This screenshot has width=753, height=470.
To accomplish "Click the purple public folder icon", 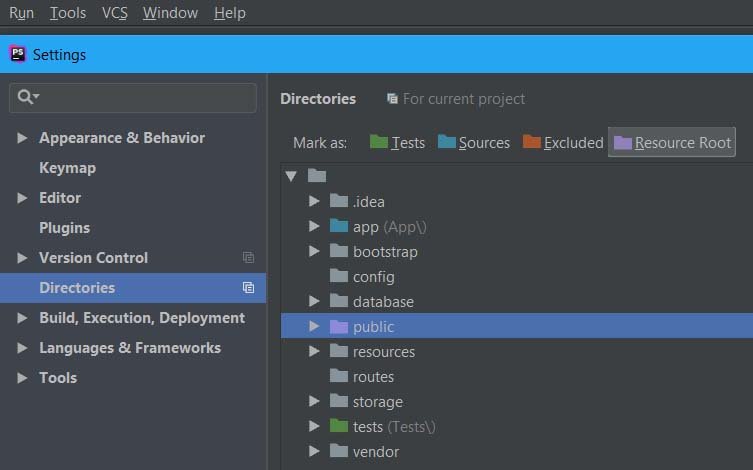I will click(338, 327).
